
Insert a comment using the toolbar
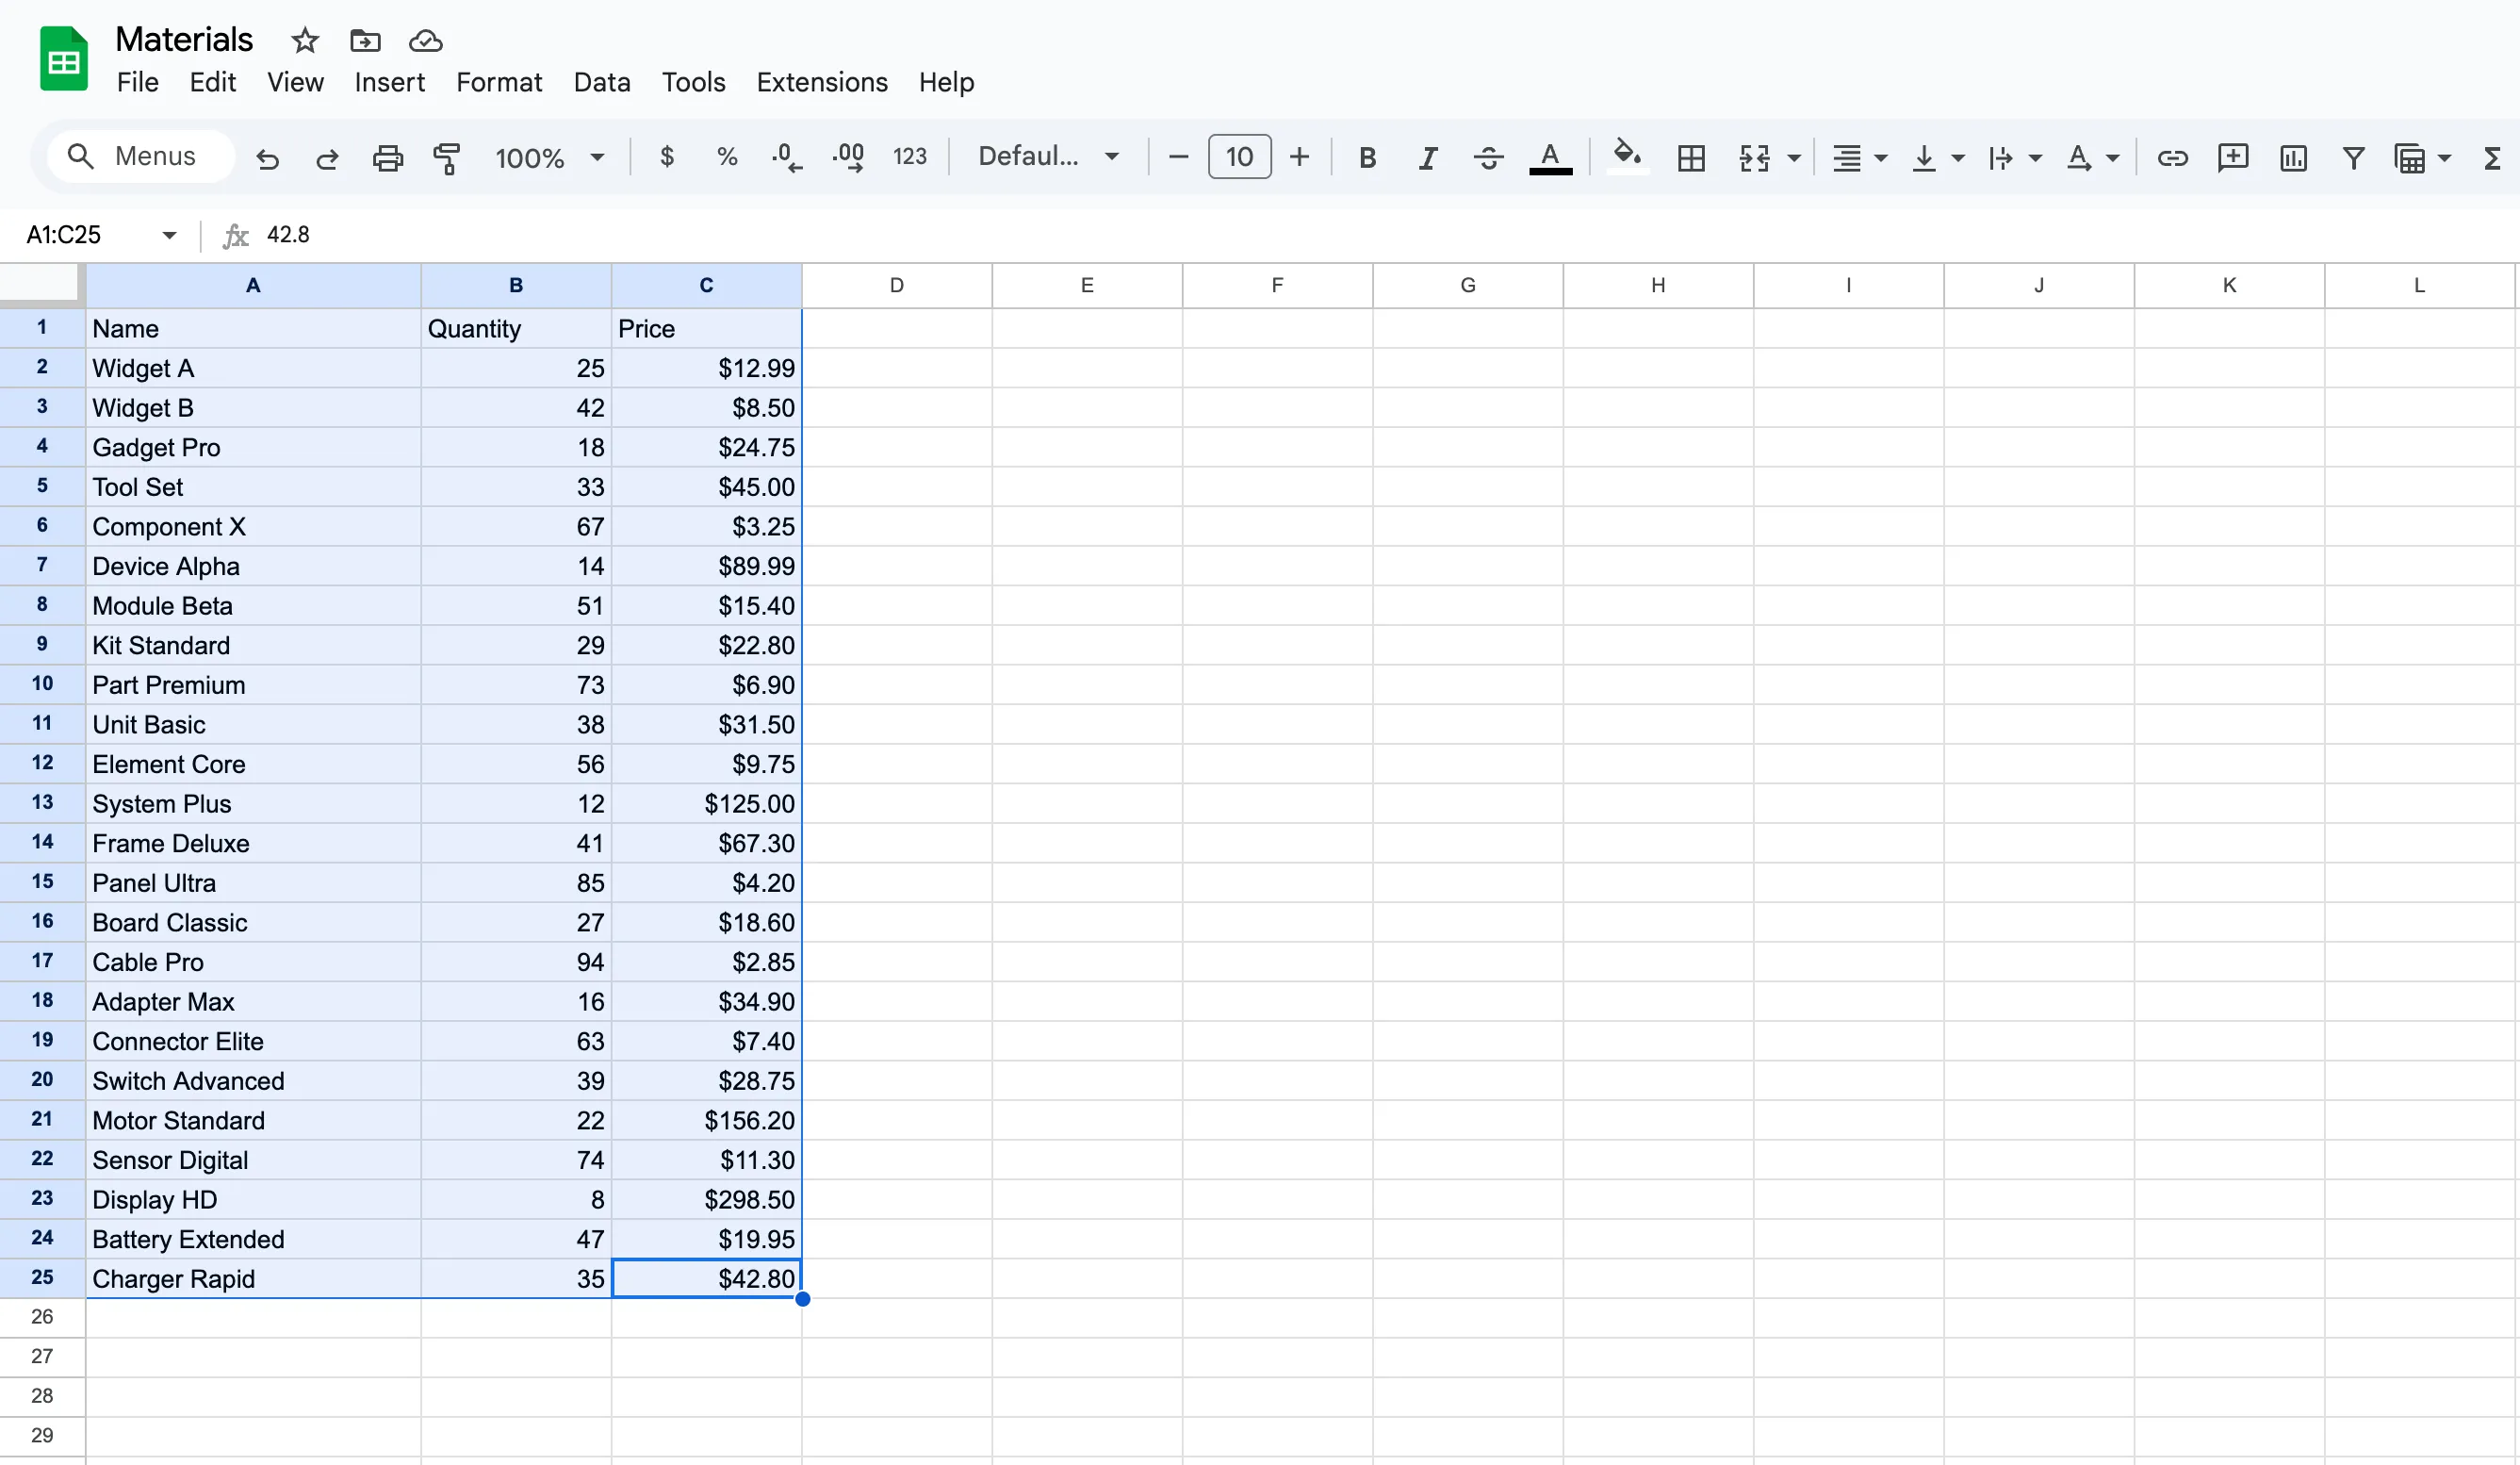2232,158
